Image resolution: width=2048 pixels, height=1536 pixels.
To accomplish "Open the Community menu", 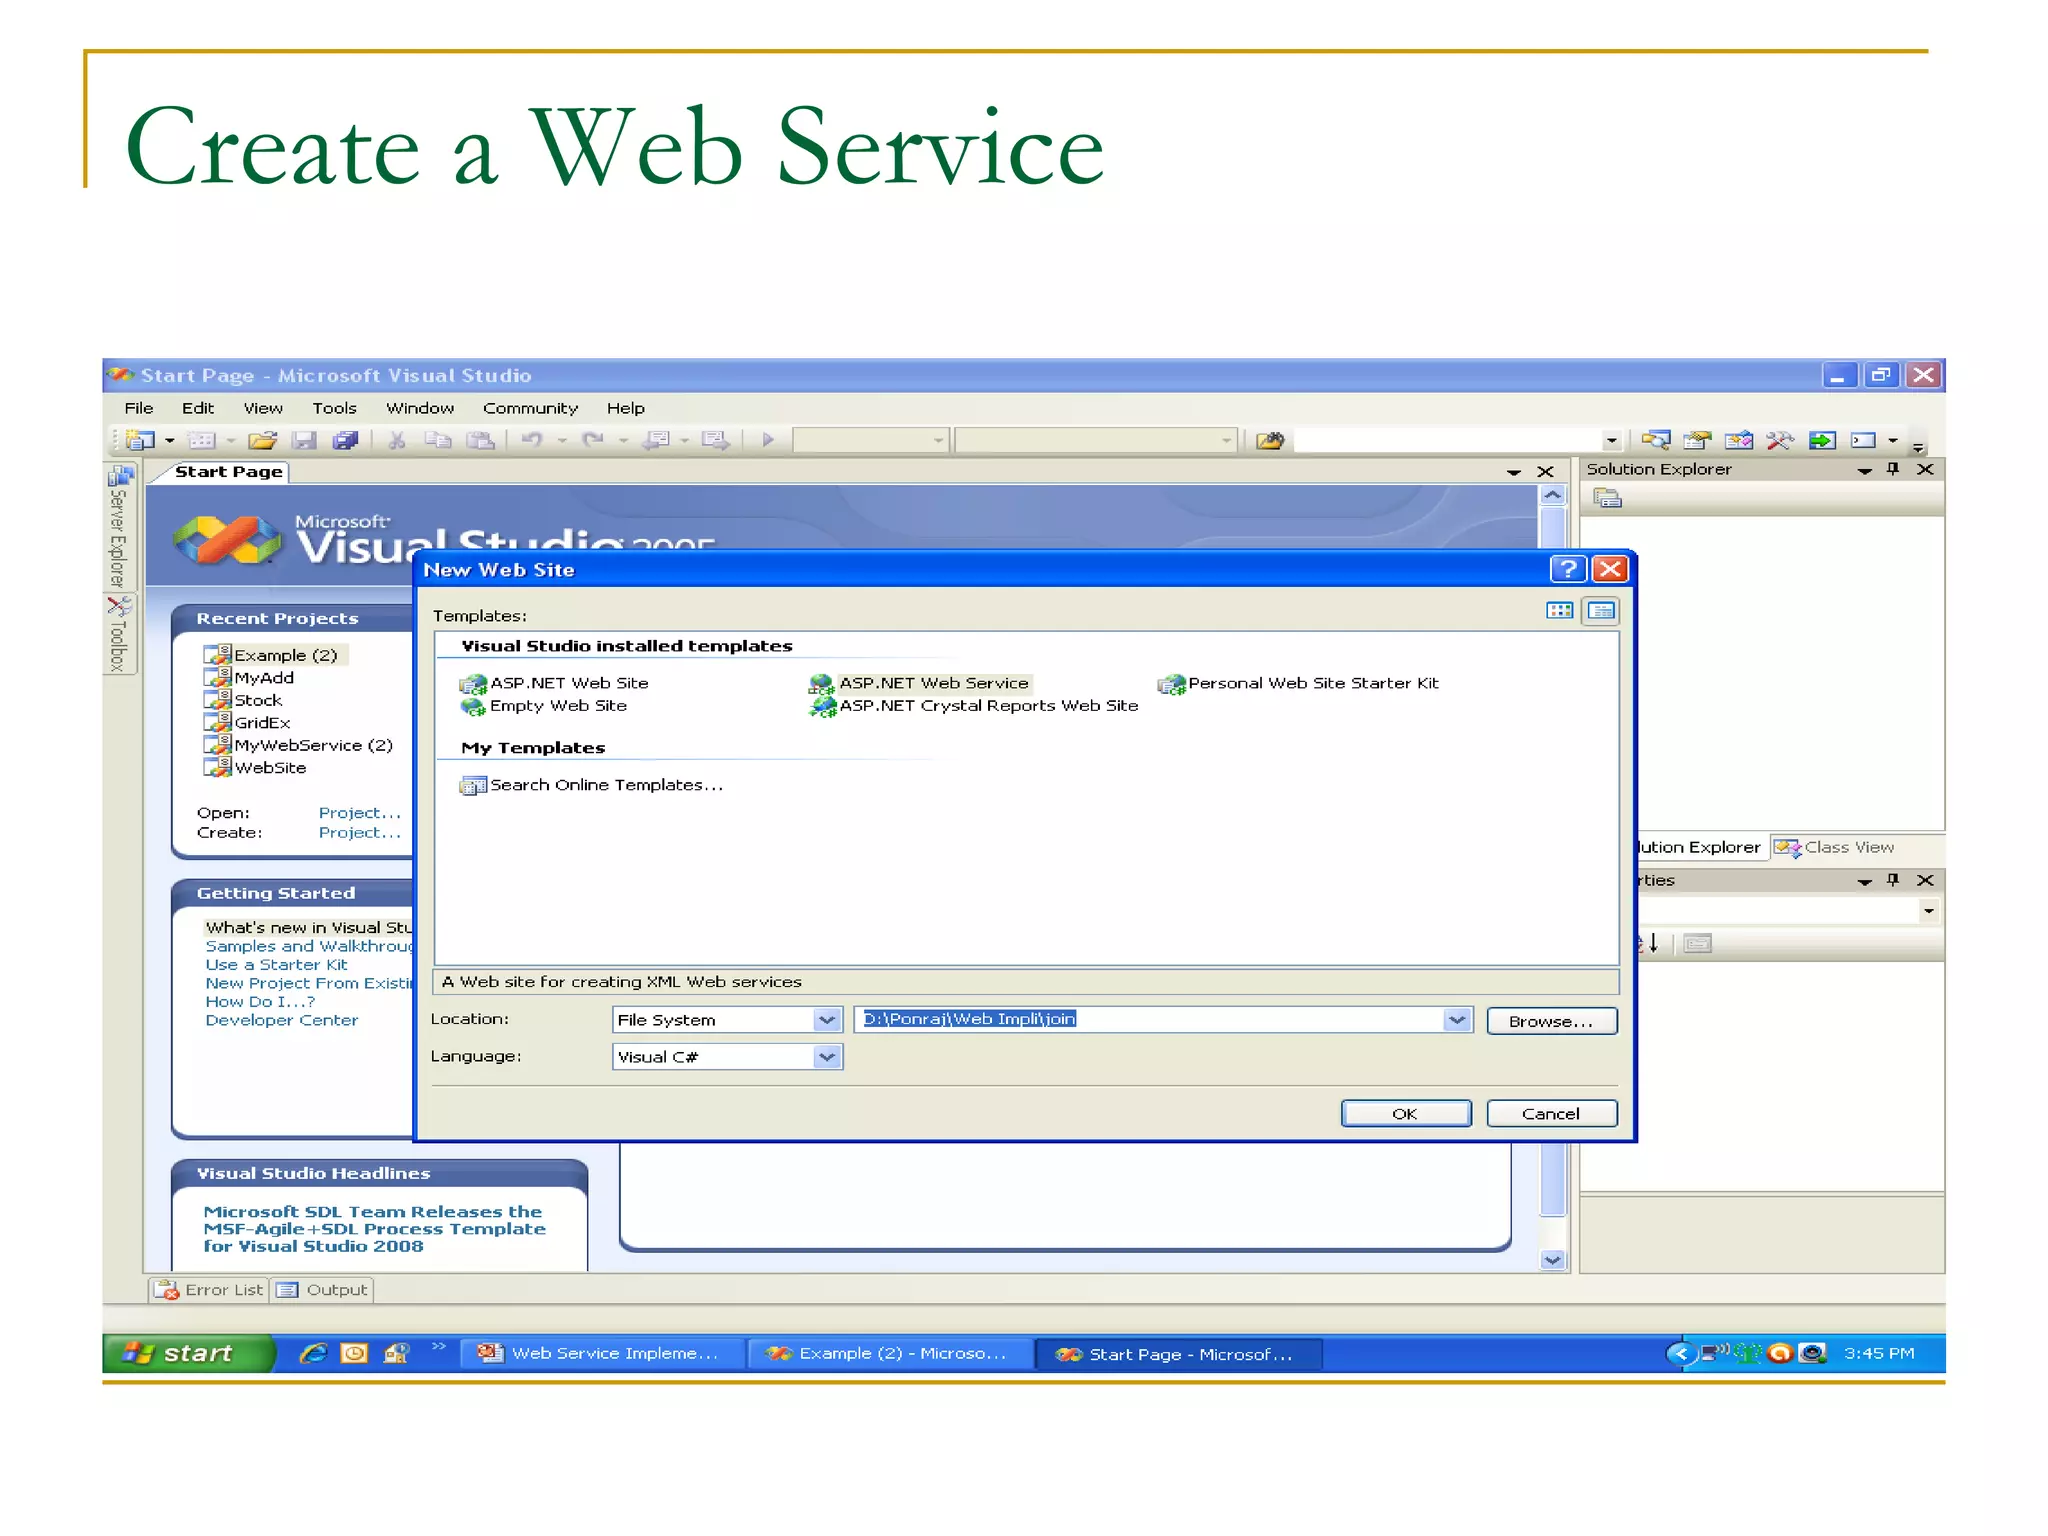I will tap(530, 408).
